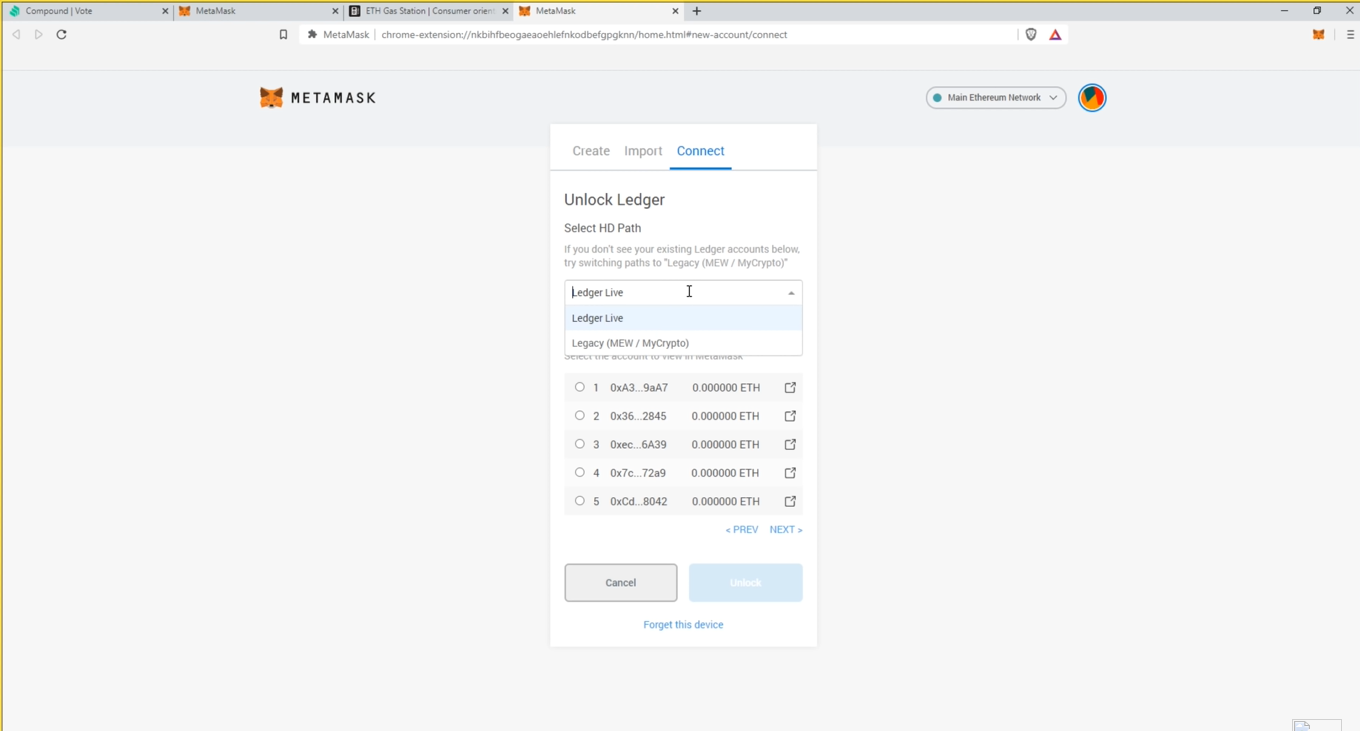The image size is (1360, 731).
Task: Select account 3 radio button 0xec...6A39
Action: point(580,444)
